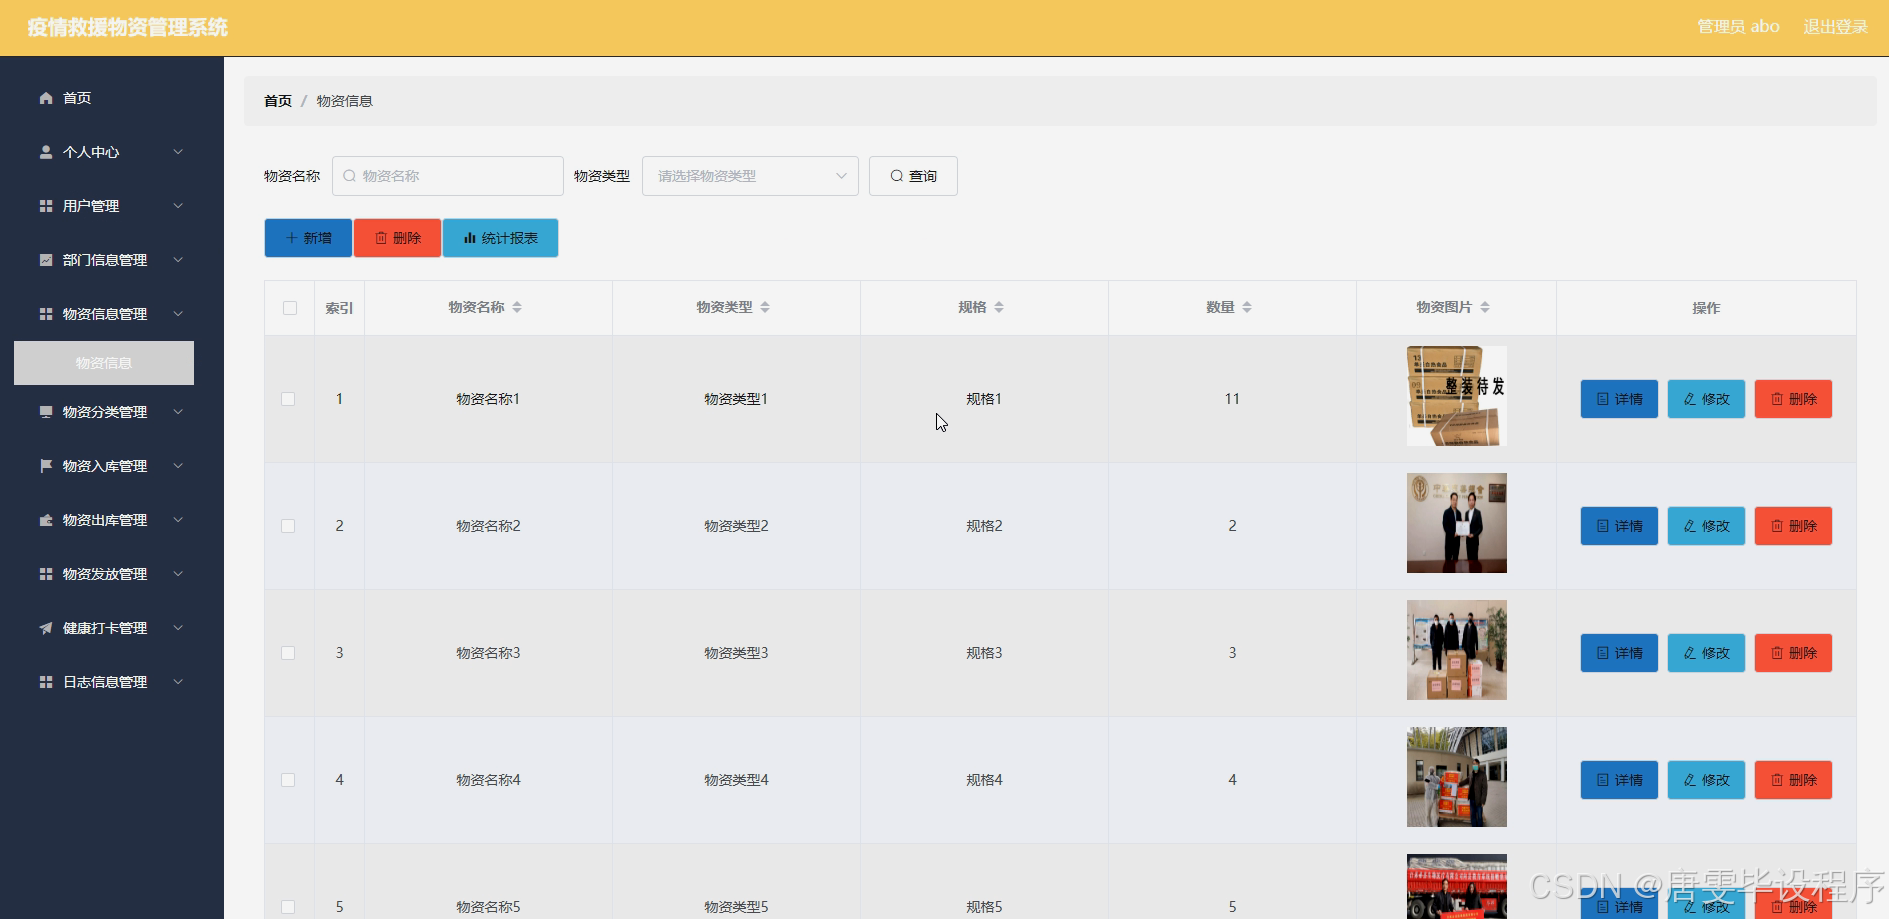Image resolution: width=1889 pixels, height=919 pixels.
Task: View 详情 for 物资名称3
Action: [x=1619, y=653]
